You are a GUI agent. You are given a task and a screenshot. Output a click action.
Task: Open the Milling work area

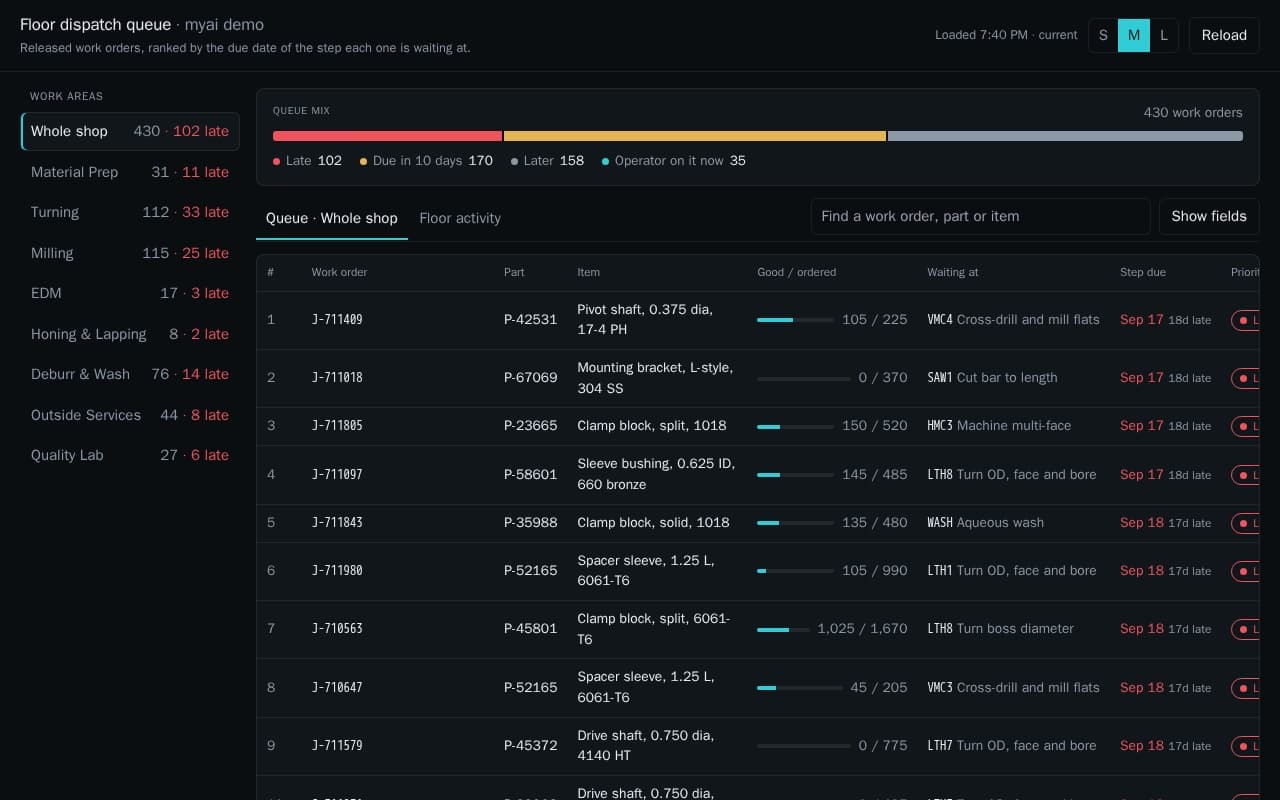(x=130, y=253)
